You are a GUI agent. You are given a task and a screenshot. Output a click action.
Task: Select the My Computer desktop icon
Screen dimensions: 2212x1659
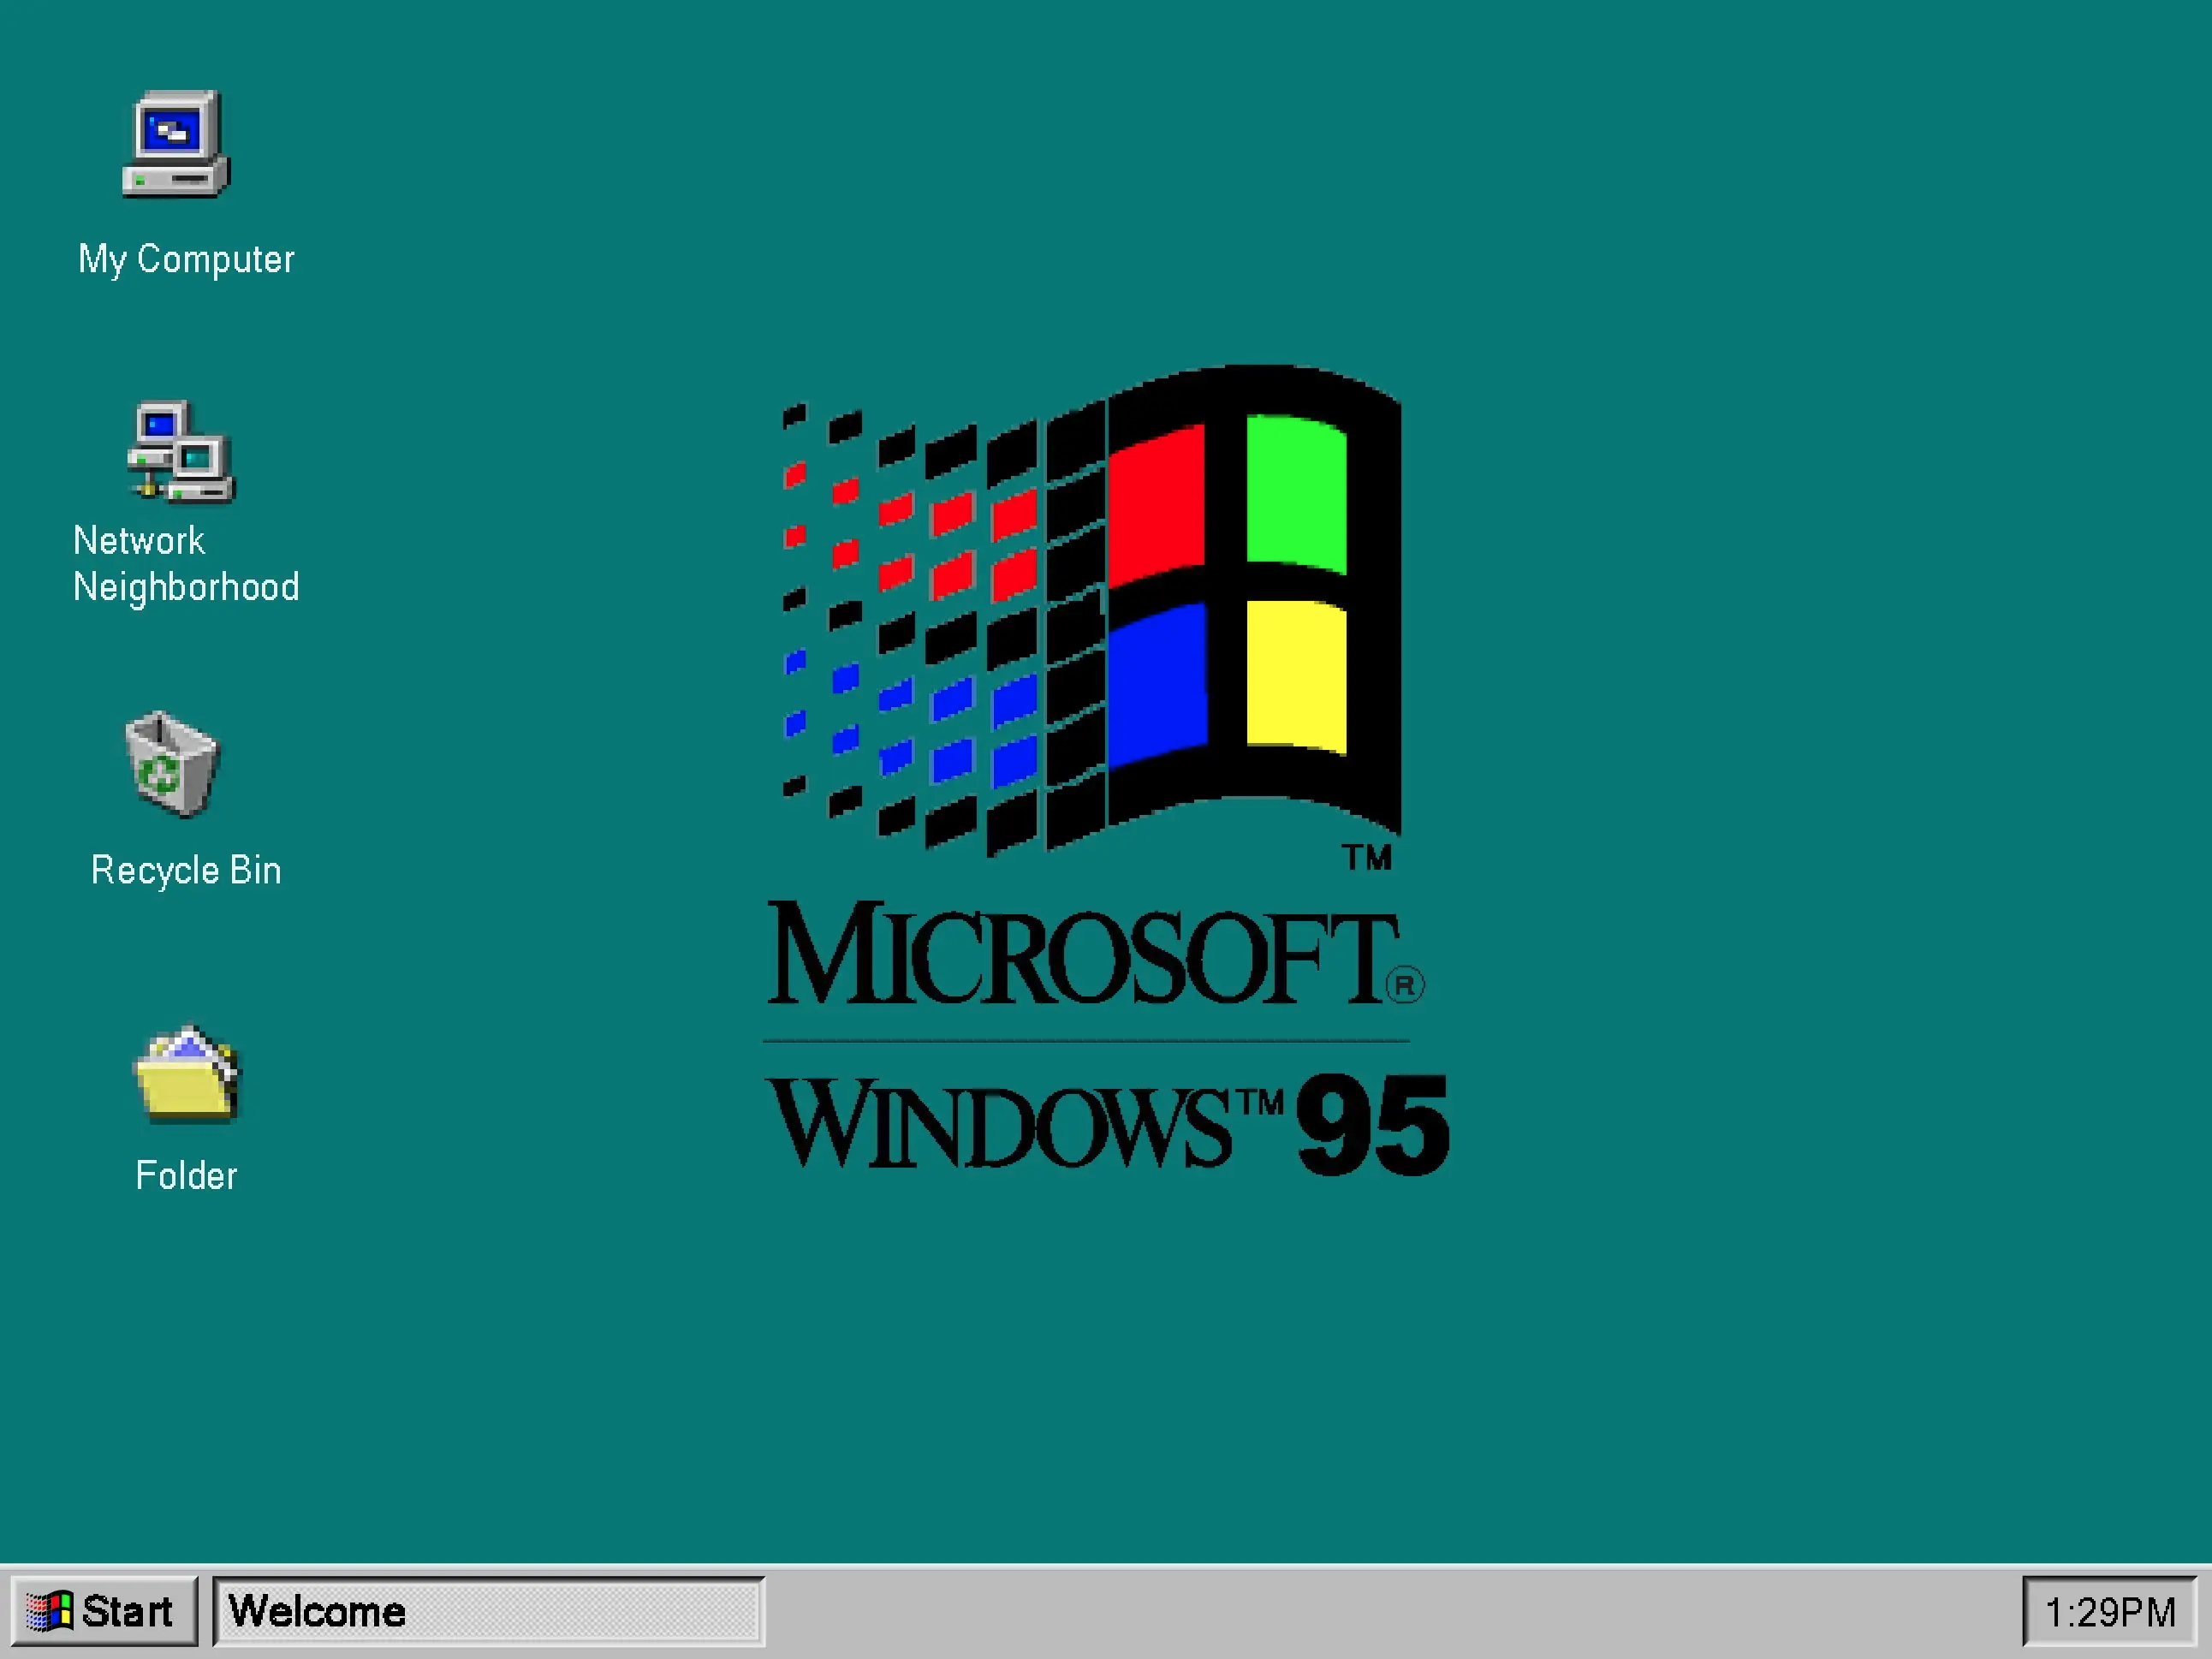point(176,144)
